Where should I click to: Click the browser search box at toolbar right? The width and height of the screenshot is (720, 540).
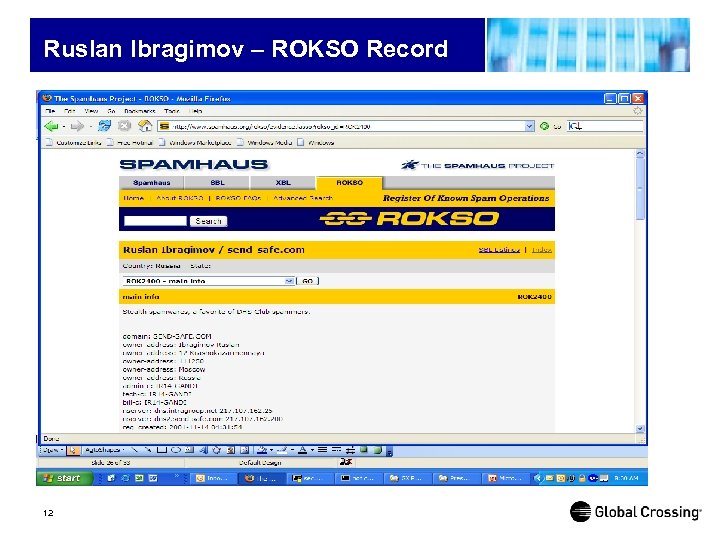coord(605,126)
